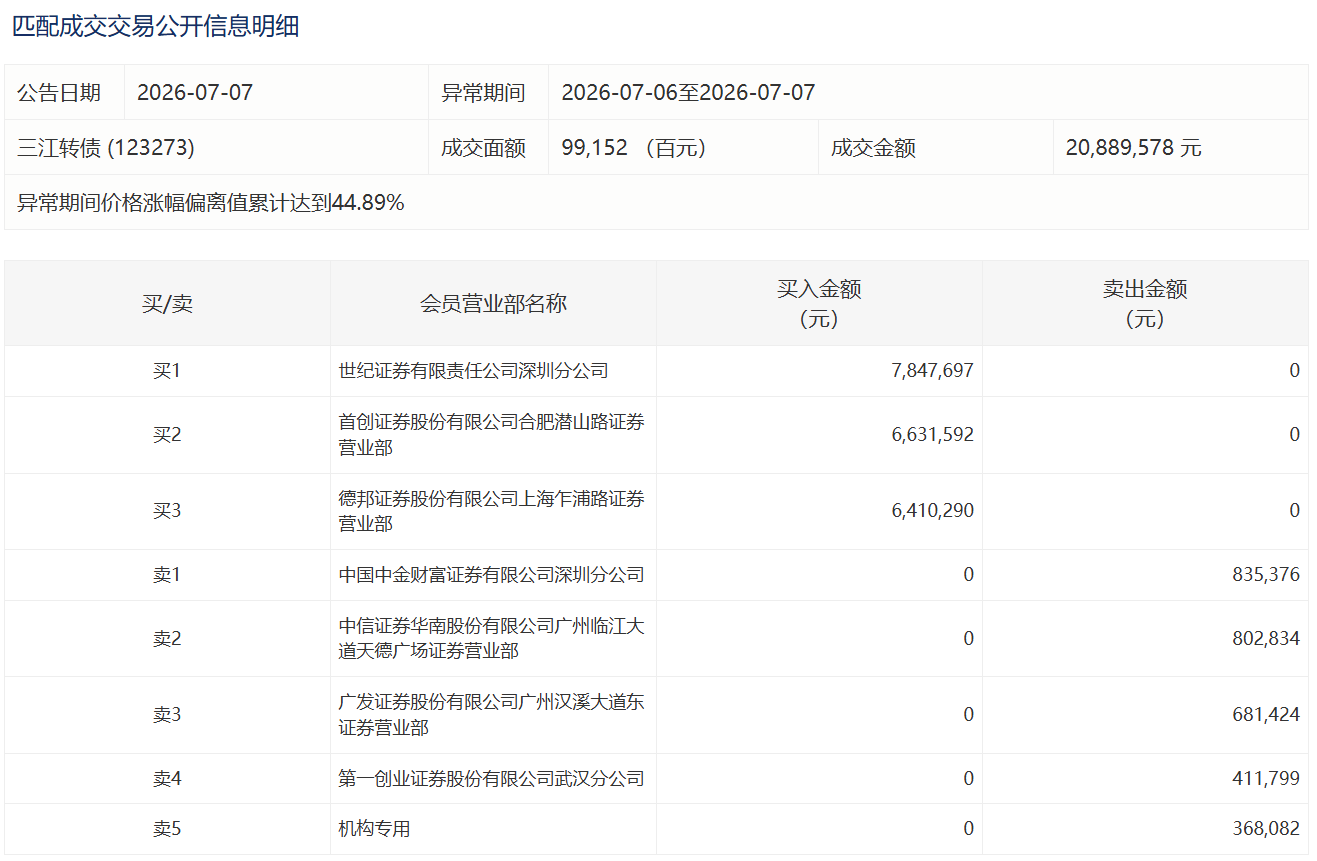Select the heading 匹配成交交易公开信息明细
Screen dimensions: 1317x861
coord(155,27)
